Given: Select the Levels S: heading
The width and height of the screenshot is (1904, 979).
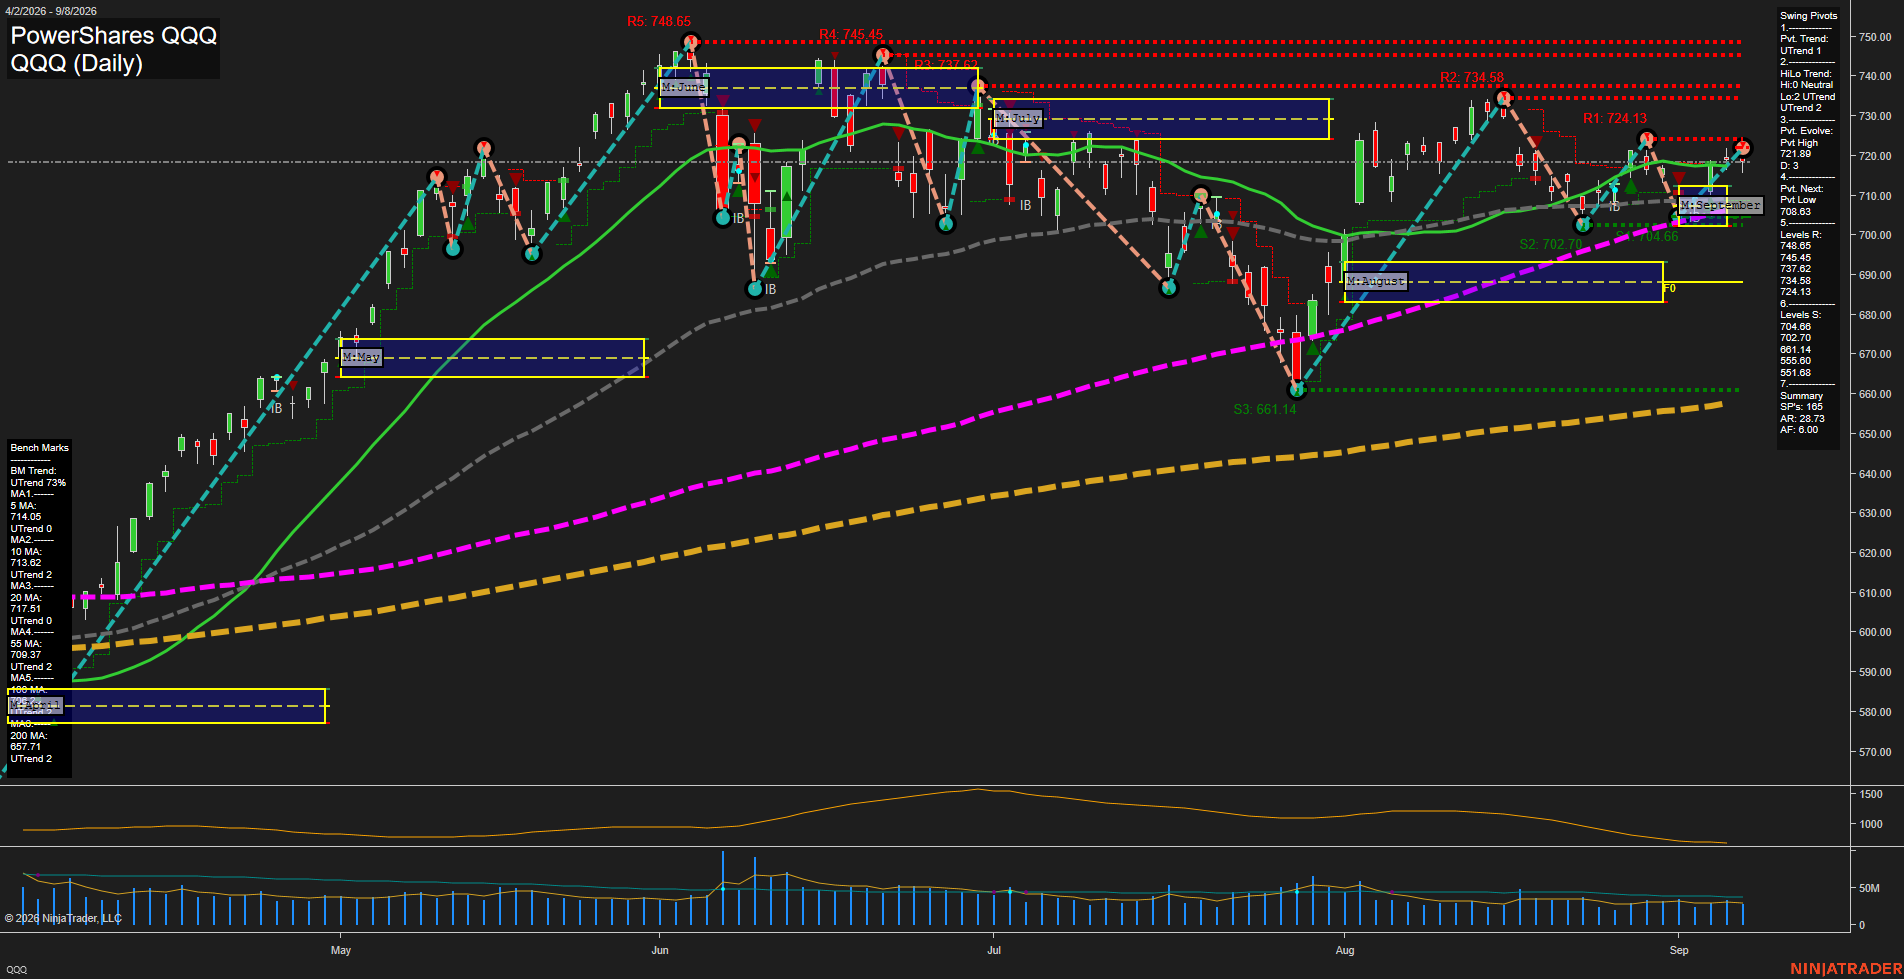Looking at the screenshot, I should pos(1801,315).
